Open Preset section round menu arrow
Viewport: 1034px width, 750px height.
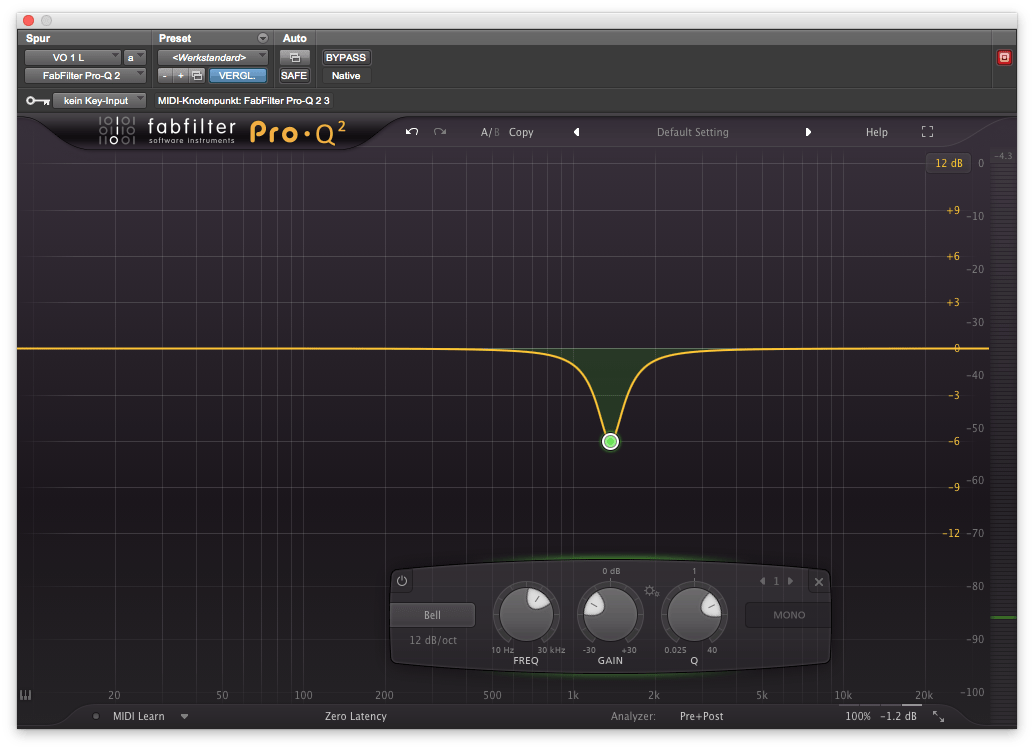pos(262,38)
